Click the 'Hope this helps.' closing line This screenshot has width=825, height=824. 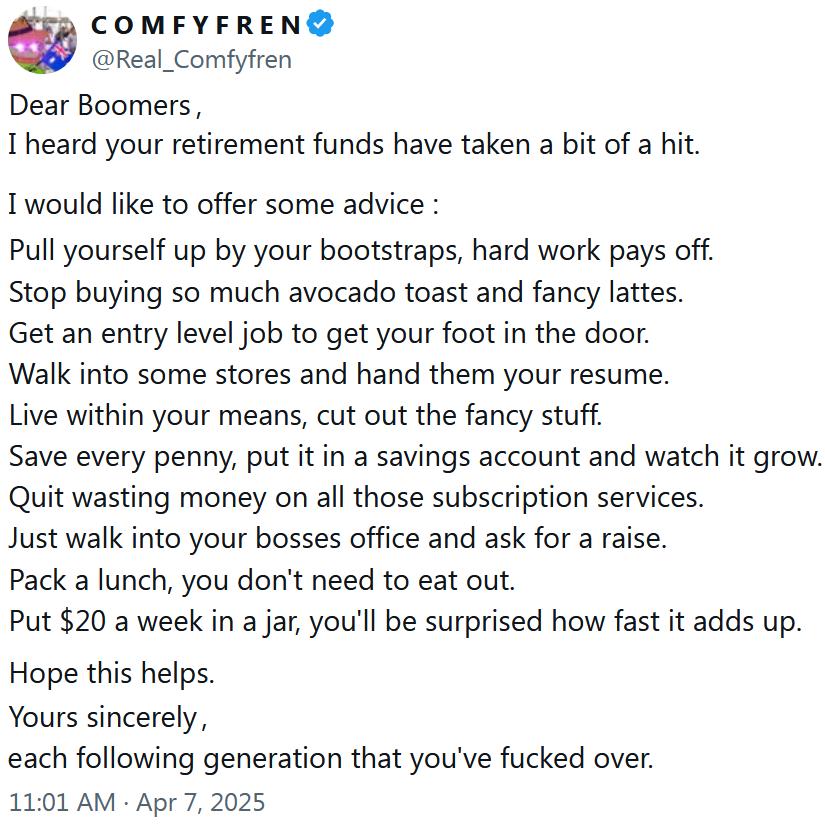pyautogui.click(x=112, y=674)
